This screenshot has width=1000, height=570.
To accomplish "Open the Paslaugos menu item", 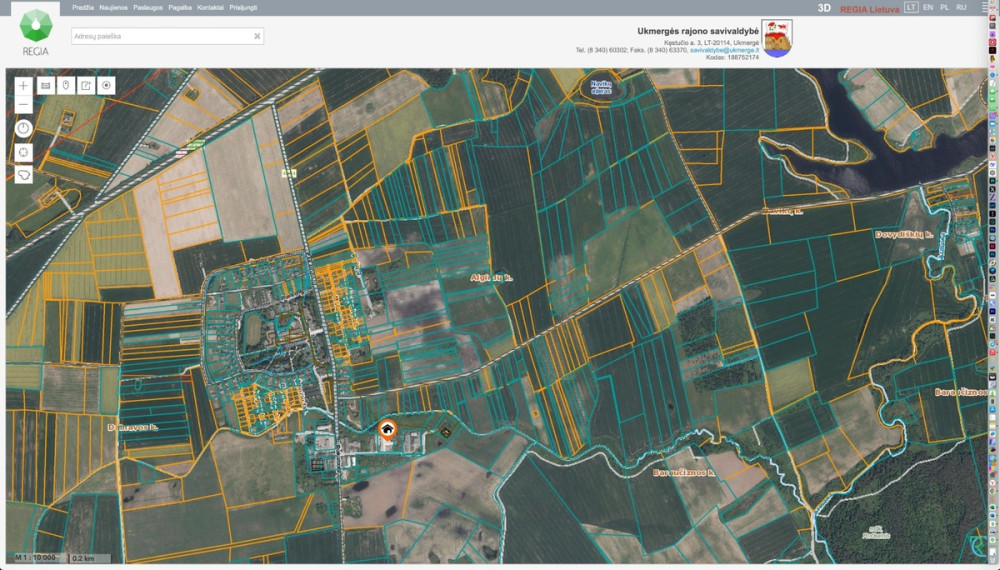I will coord(148,8).
